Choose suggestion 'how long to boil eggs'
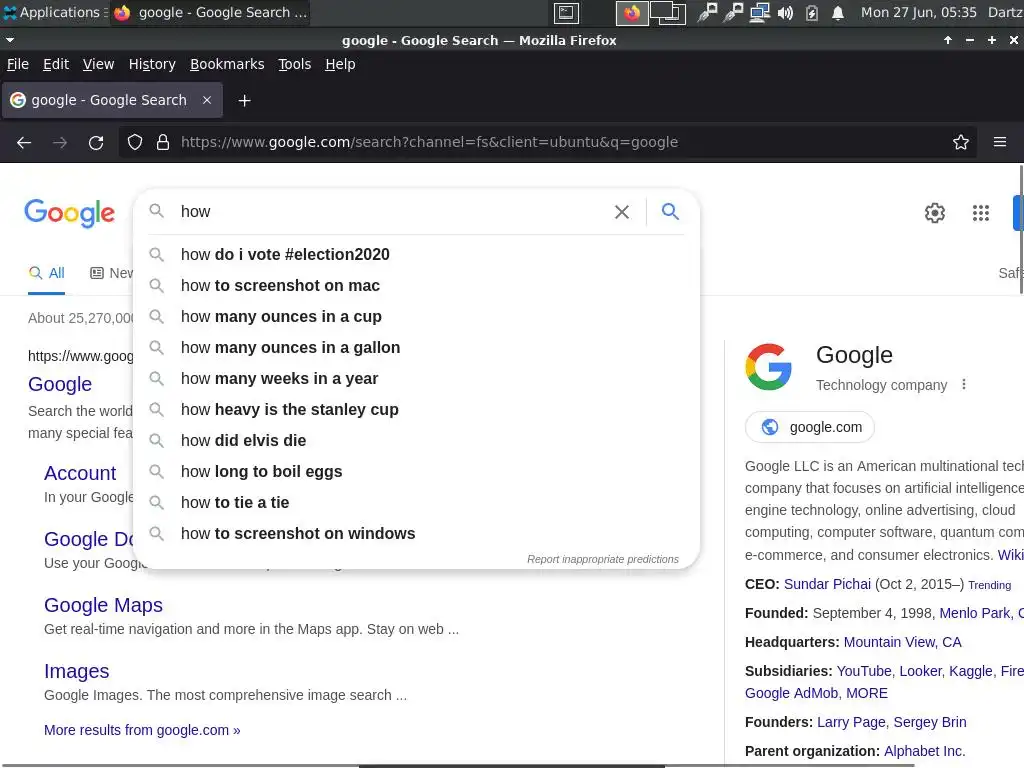Image resolution: width=1024 pixels, height=768 pixels. coord(416,472)
